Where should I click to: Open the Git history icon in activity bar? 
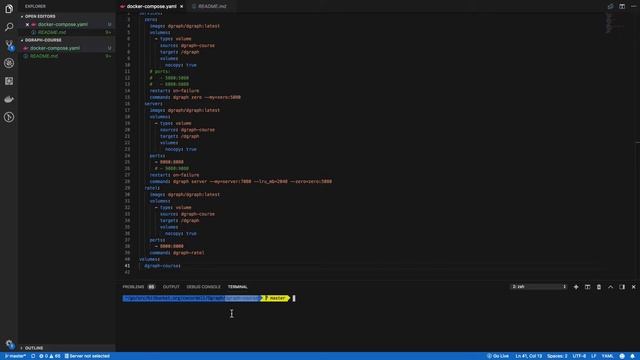pos(9,117)
